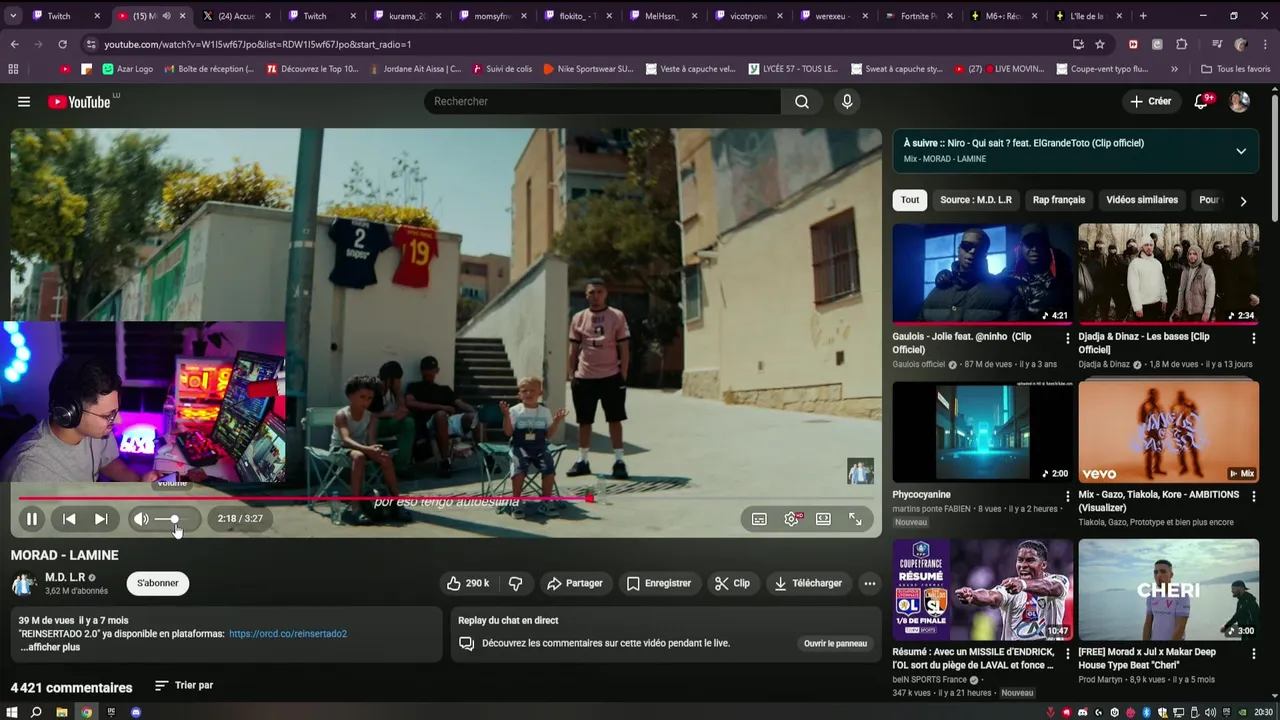This screenshot has width=1280, height=720.
Task: Open the Gaulois - Jolie video thumbnail
Action: 983,274
